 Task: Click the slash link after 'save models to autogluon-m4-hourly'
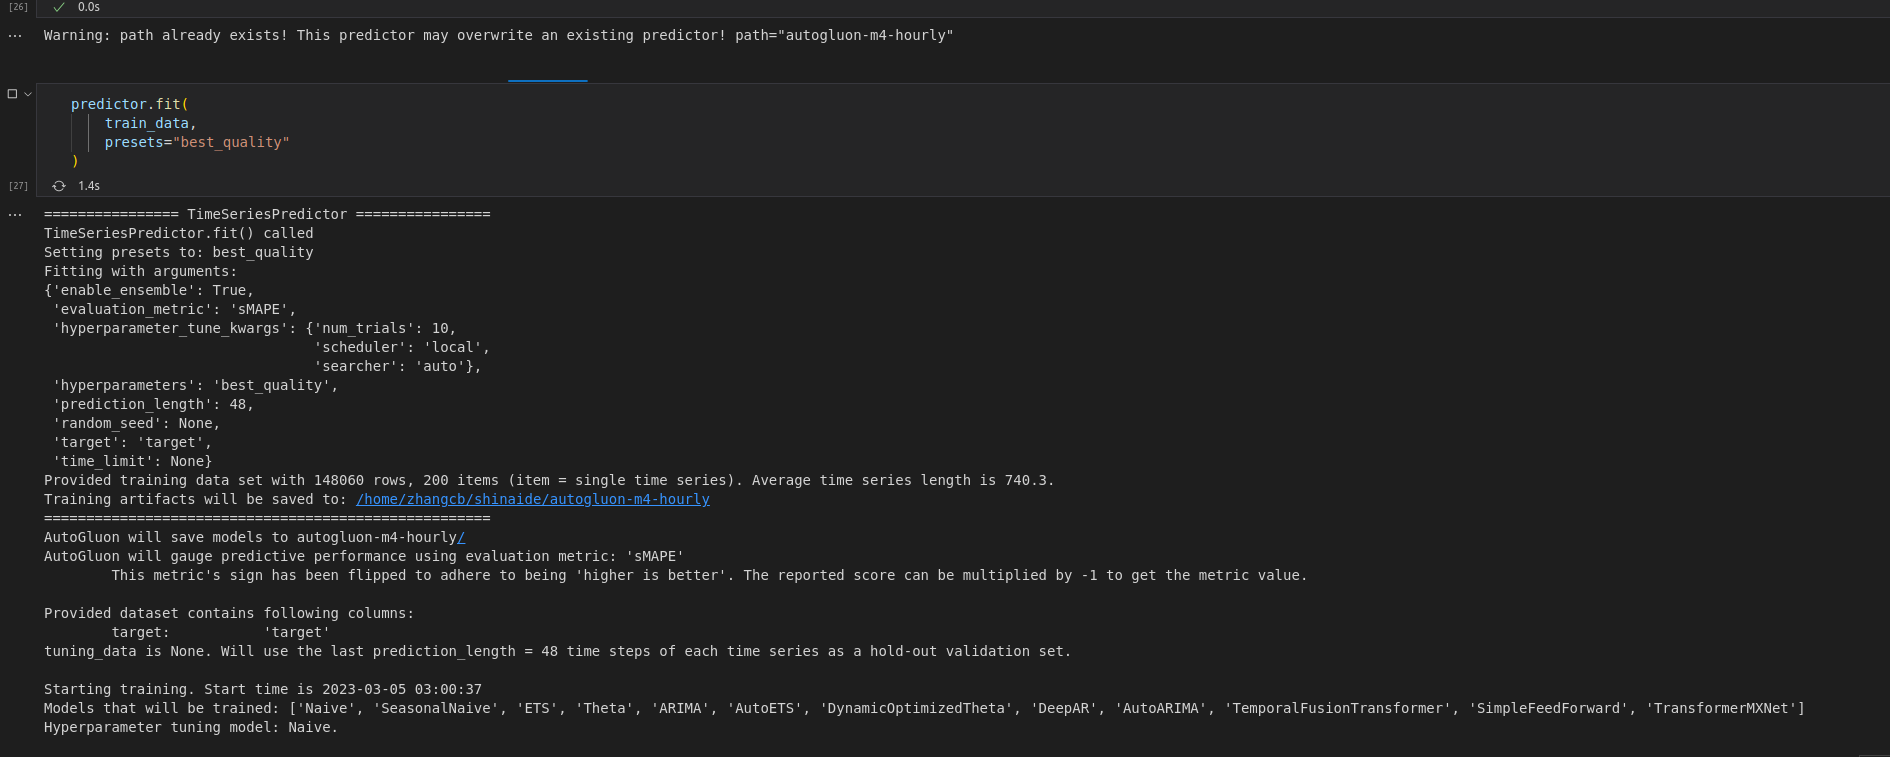tap(461, 537)
